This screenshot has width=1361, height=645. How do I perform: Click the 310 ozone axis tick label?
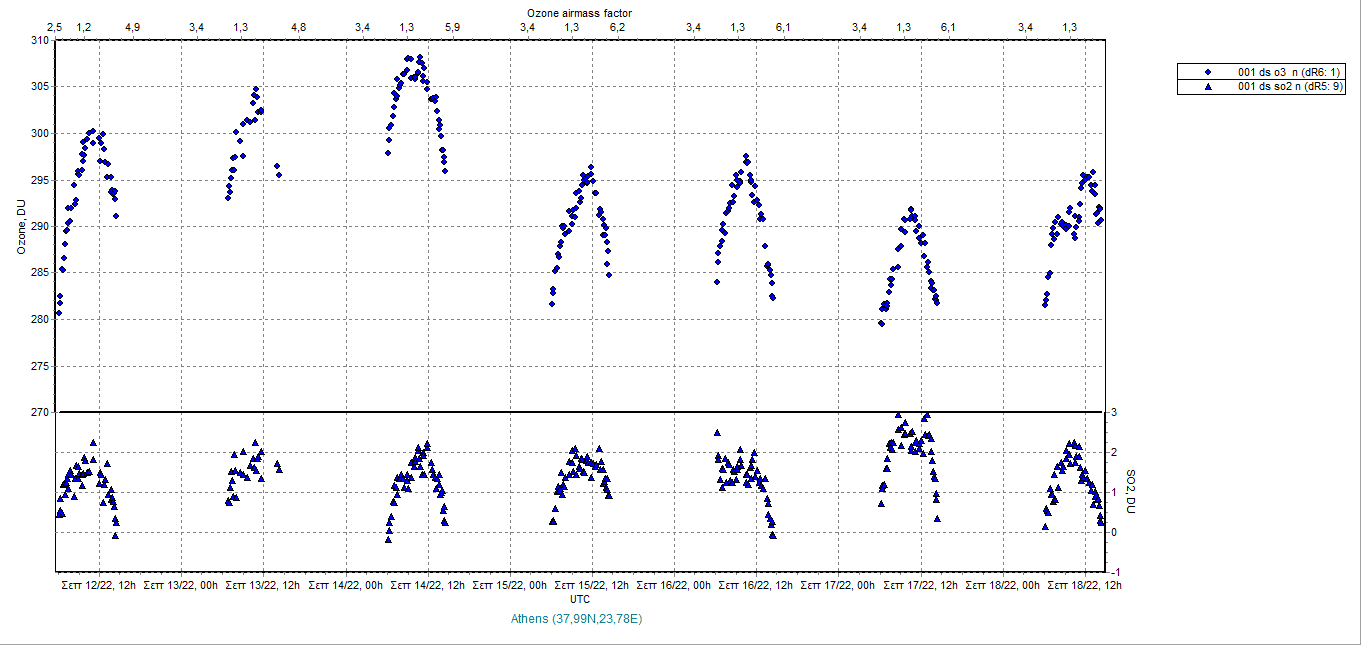(38, 40)
